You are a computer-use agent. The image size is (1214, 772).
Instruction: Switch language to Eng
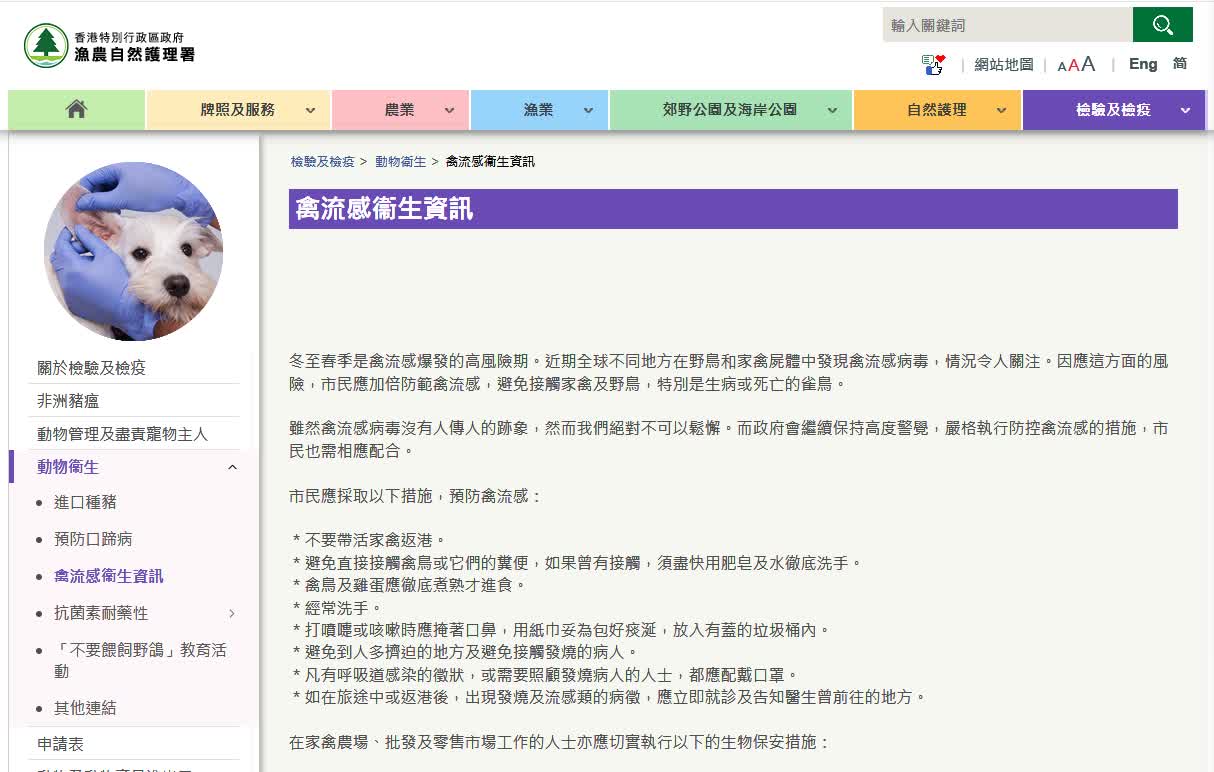point(1142,64)
